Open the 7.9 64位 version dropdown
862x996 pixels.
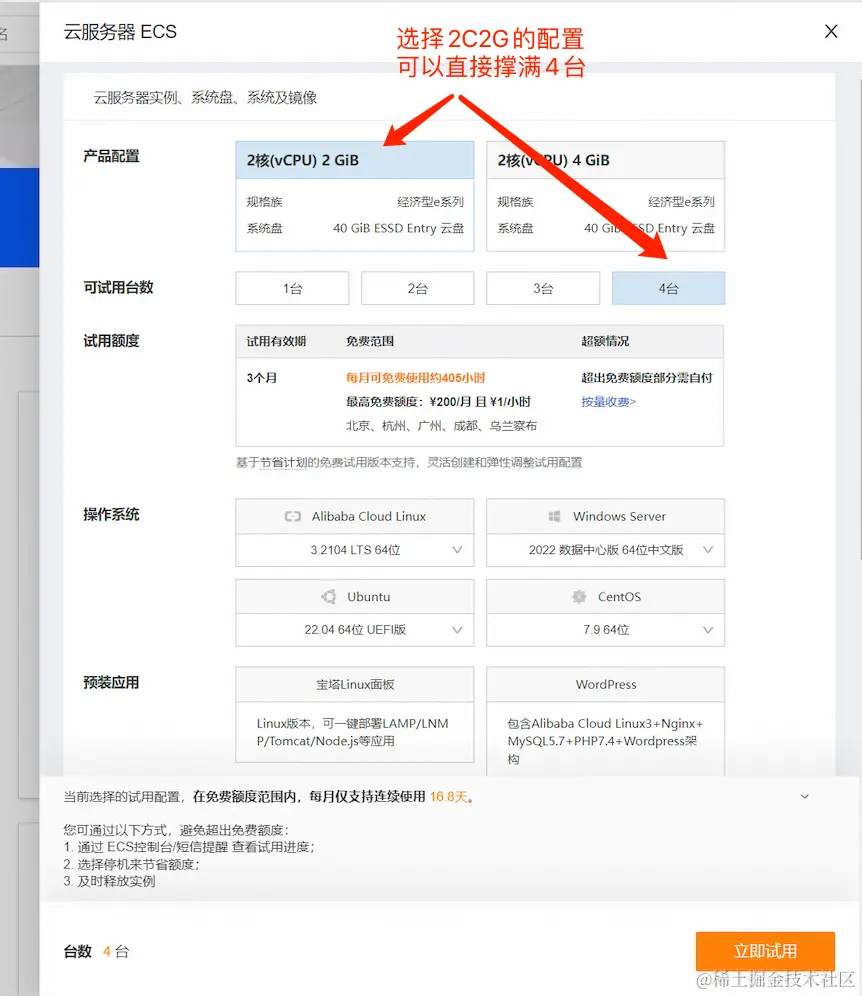click(x=605, y=630)
